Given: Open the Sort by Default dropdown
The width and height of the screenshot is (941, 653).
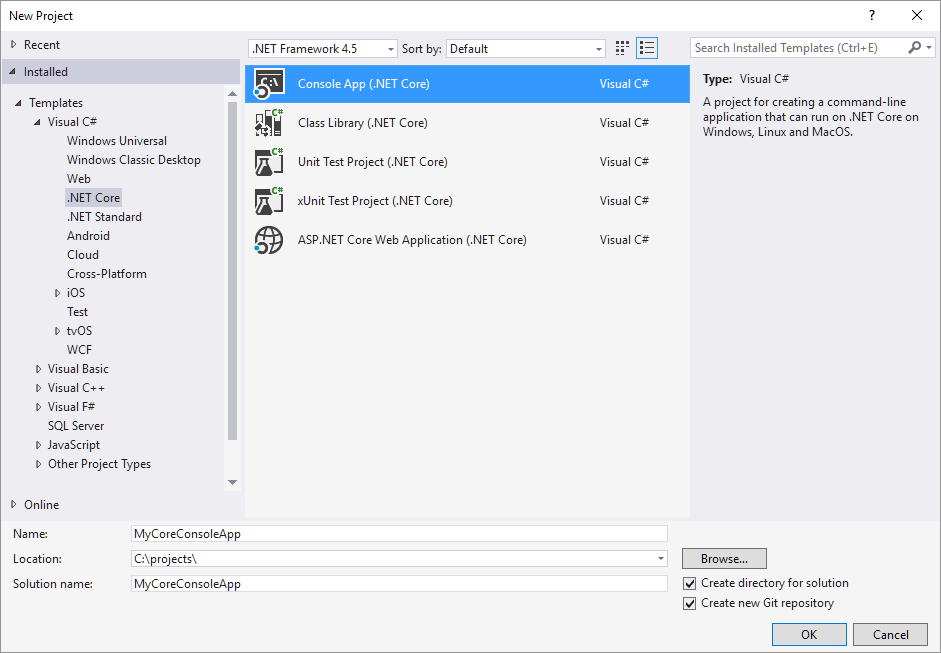Looking at the screenshot, I should [598, 48].
